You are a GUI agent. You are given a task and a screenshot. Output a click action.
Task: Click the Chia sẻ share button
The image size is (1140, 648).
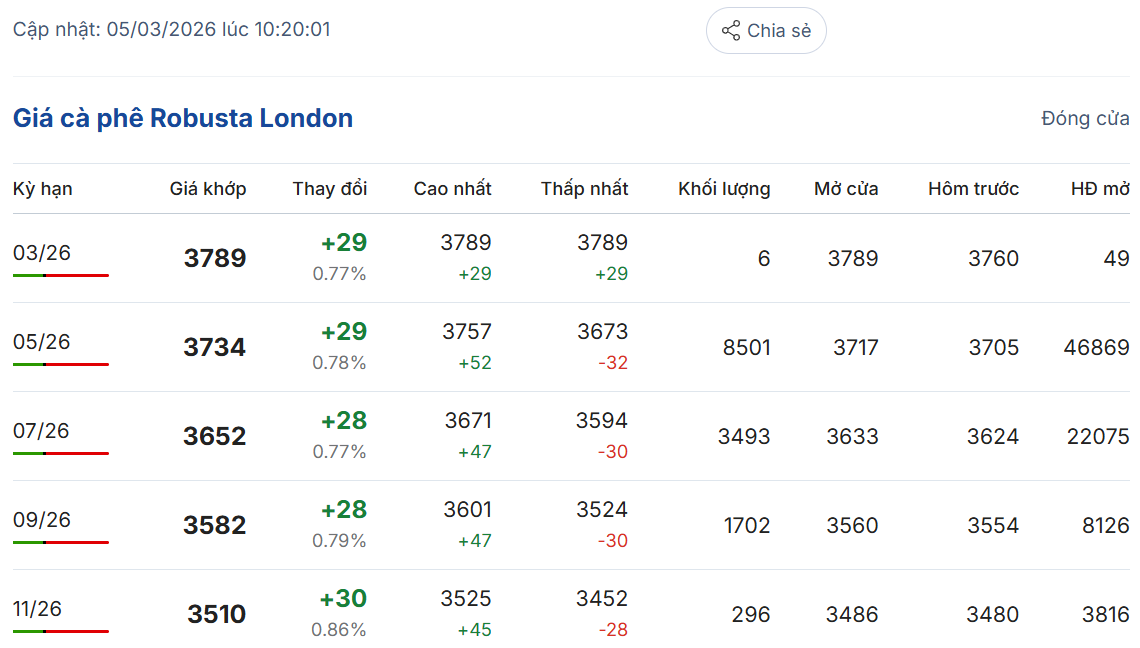click(x=766, y=31)
